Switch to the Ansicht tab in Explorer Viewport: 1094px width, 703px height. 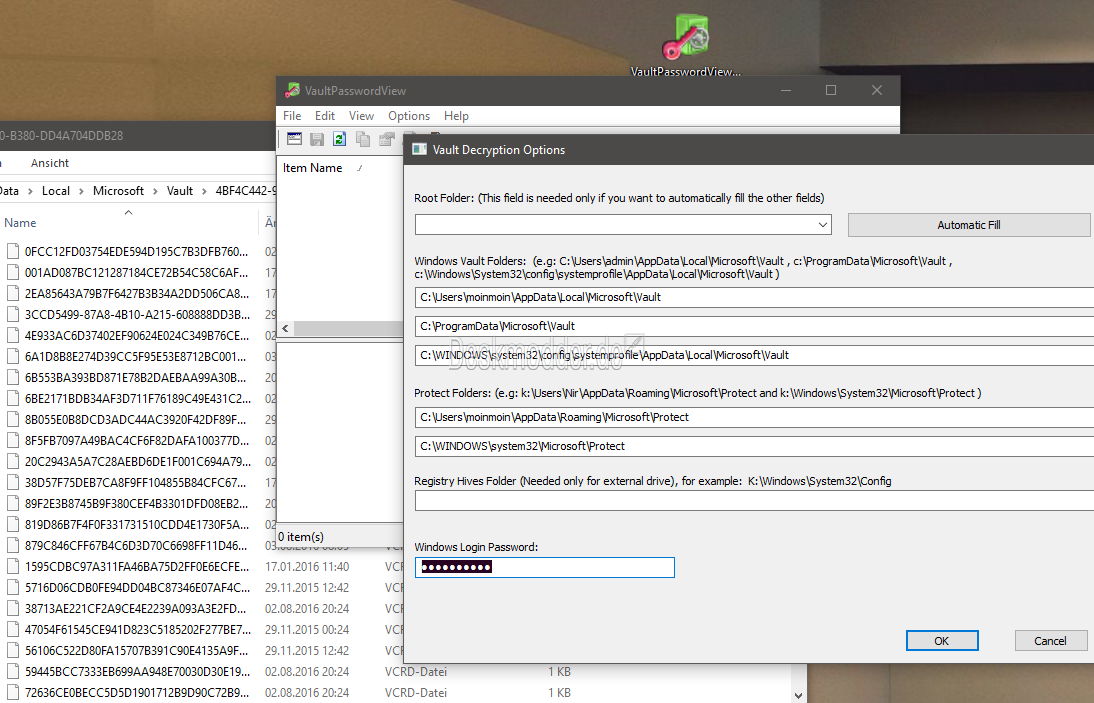click(x=50, y=163)
